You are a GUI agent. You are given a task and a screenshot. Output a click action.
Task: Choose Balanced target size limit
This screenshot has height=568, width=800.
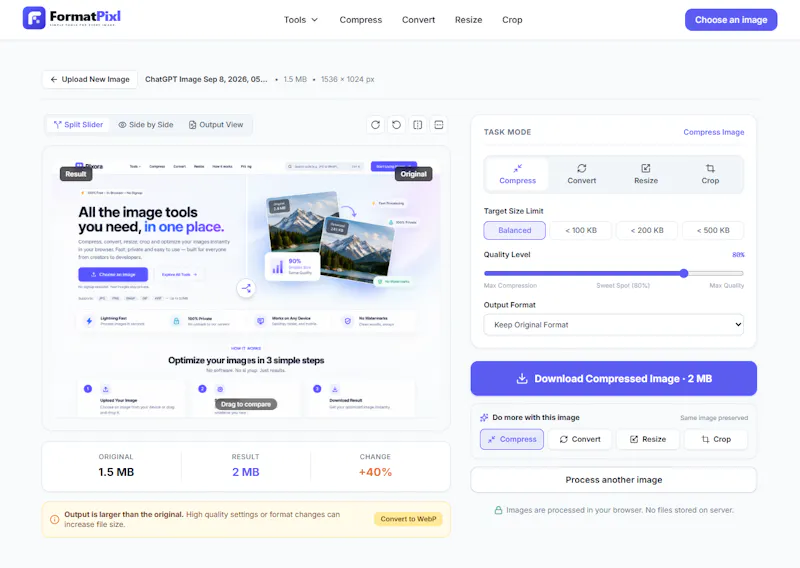[514, 230]
